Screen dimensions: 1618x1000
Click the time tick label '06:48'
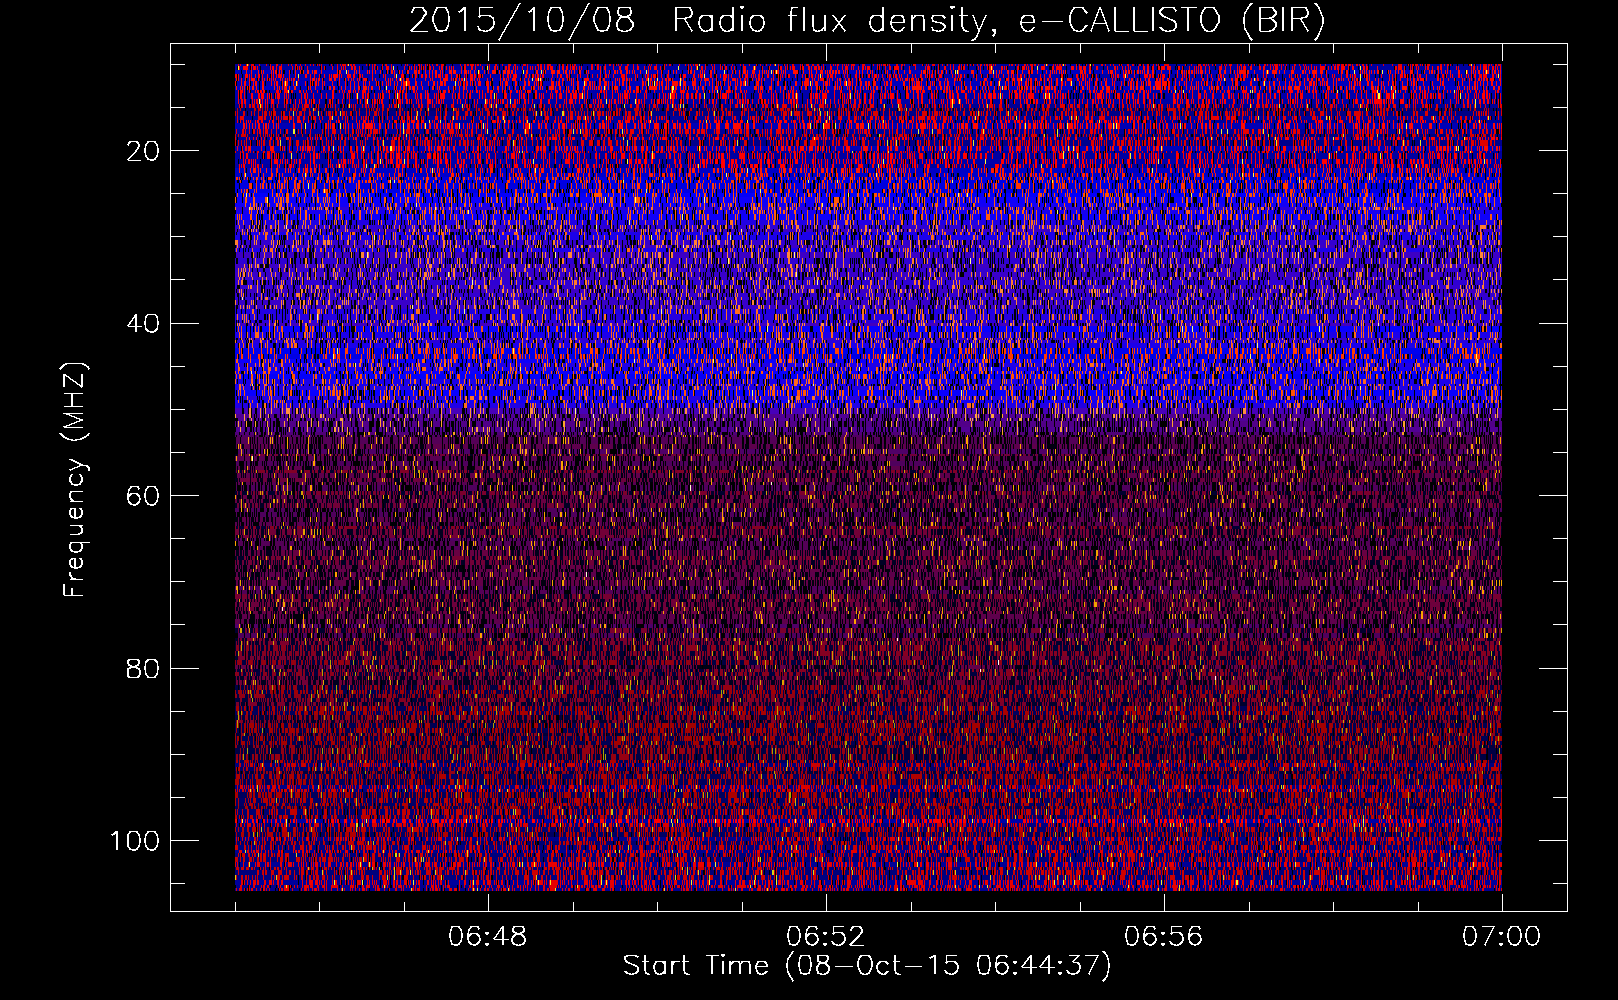click(488, 937)
